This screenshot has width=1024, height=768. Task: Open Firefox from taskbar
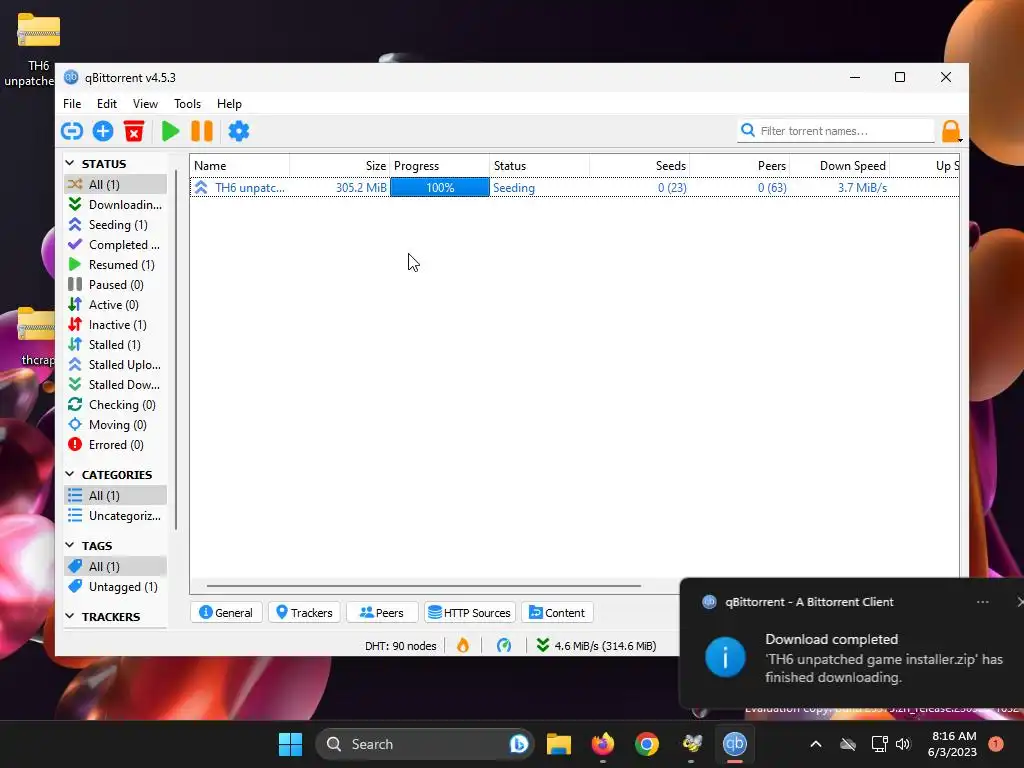point(602,744)
